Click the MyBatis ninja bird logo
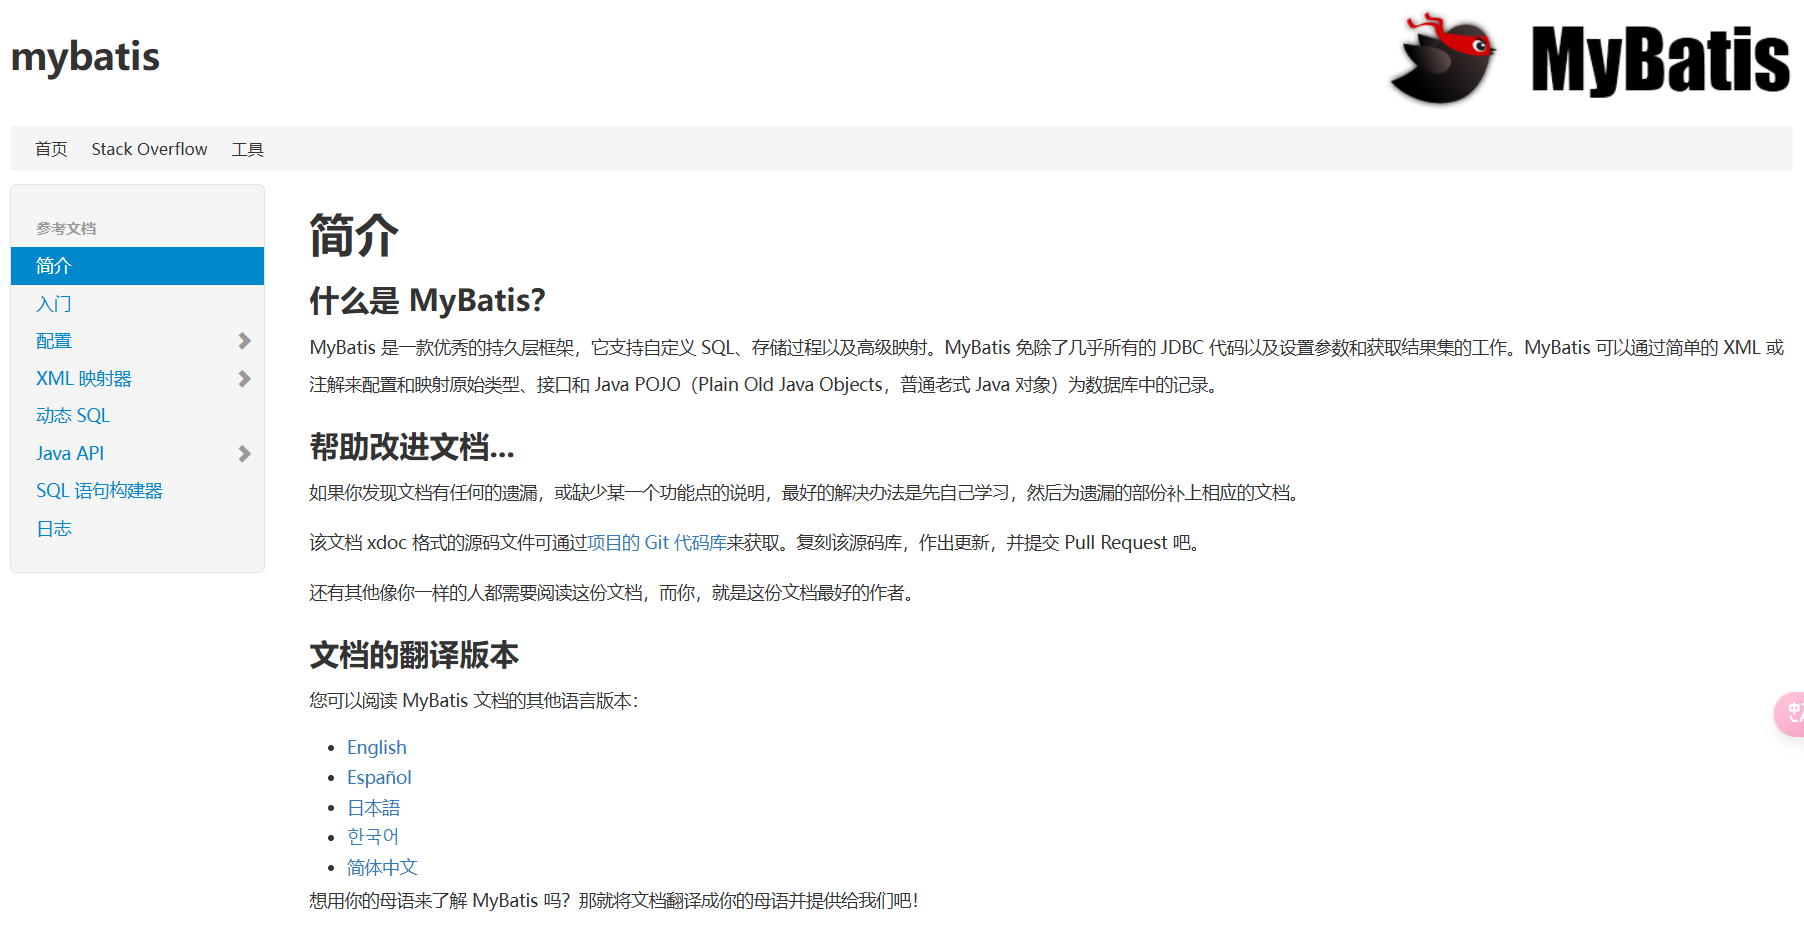 pos(1443,59)
